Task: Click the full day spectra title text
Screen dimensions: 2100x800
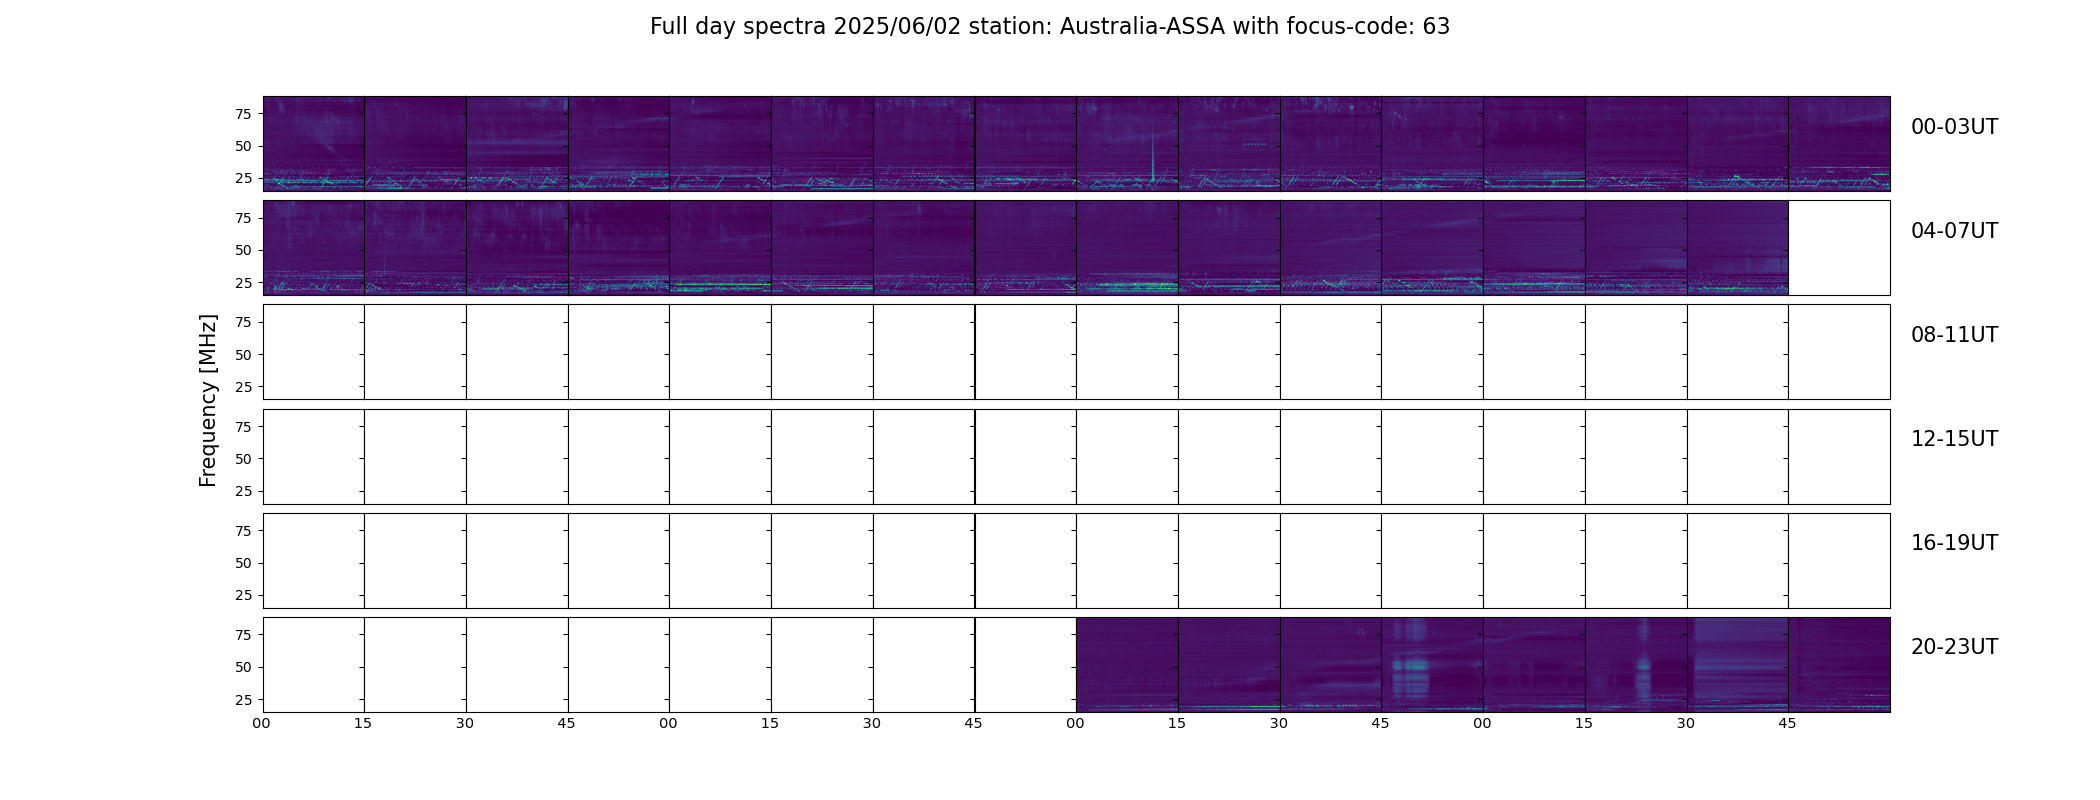Action: pyautogui.click(x=1050, y=27)
